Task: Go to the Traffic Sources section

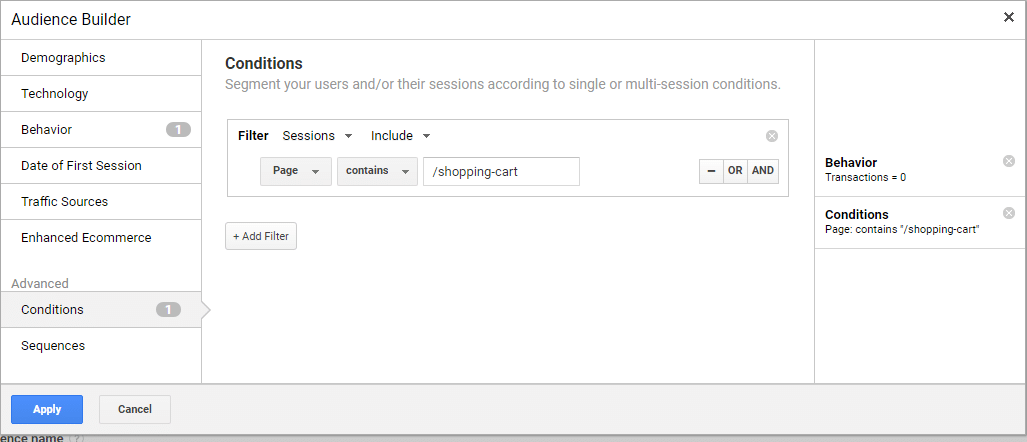Action: (64, 202)
